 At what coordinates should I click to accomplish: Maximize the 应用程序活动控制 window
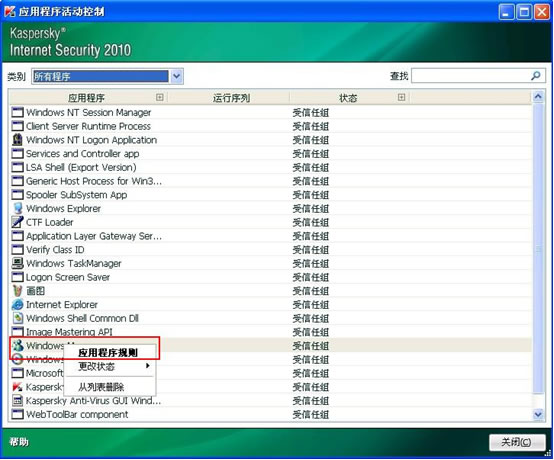[524, 12]
